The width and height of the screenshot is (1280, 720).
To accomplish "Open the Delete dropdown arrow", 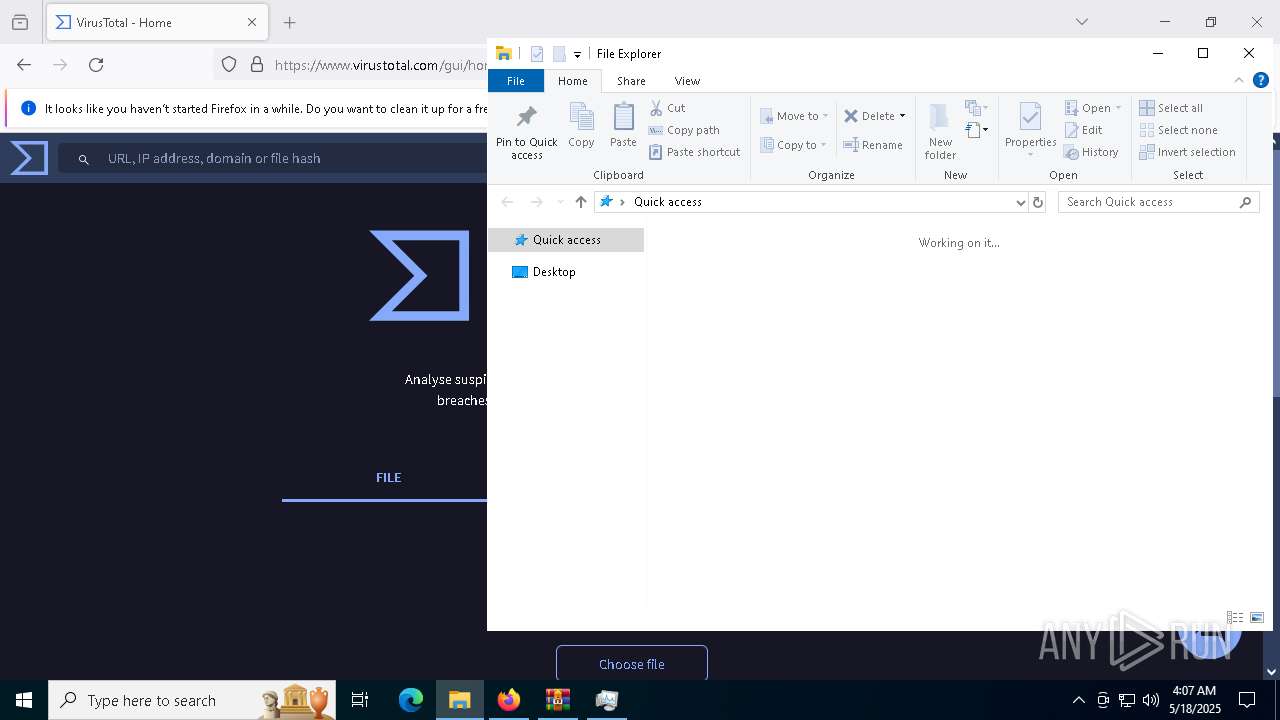I will tap(902, 116).
